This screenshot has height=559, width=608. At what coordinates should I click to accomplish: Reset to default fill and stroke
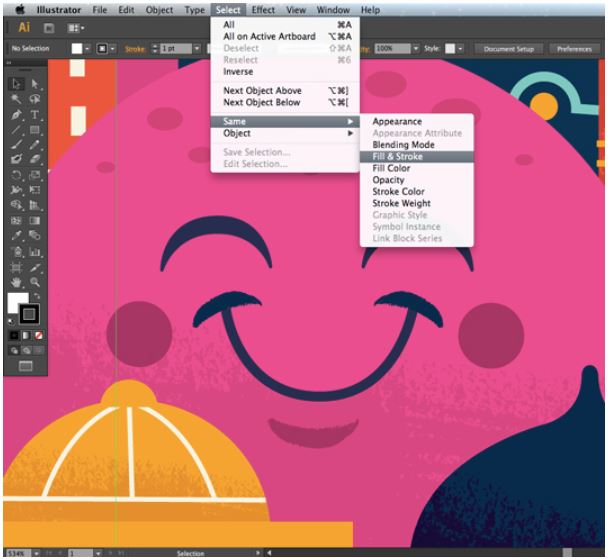point(11,321)
